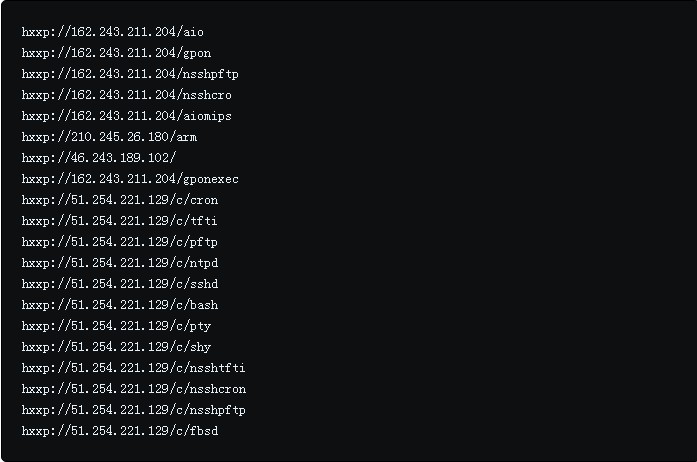Select the 162.243.211.204/gpon URL text
The height and width of the screenshot is (462, 697).
pyautogui.click(x=116, y=53)
